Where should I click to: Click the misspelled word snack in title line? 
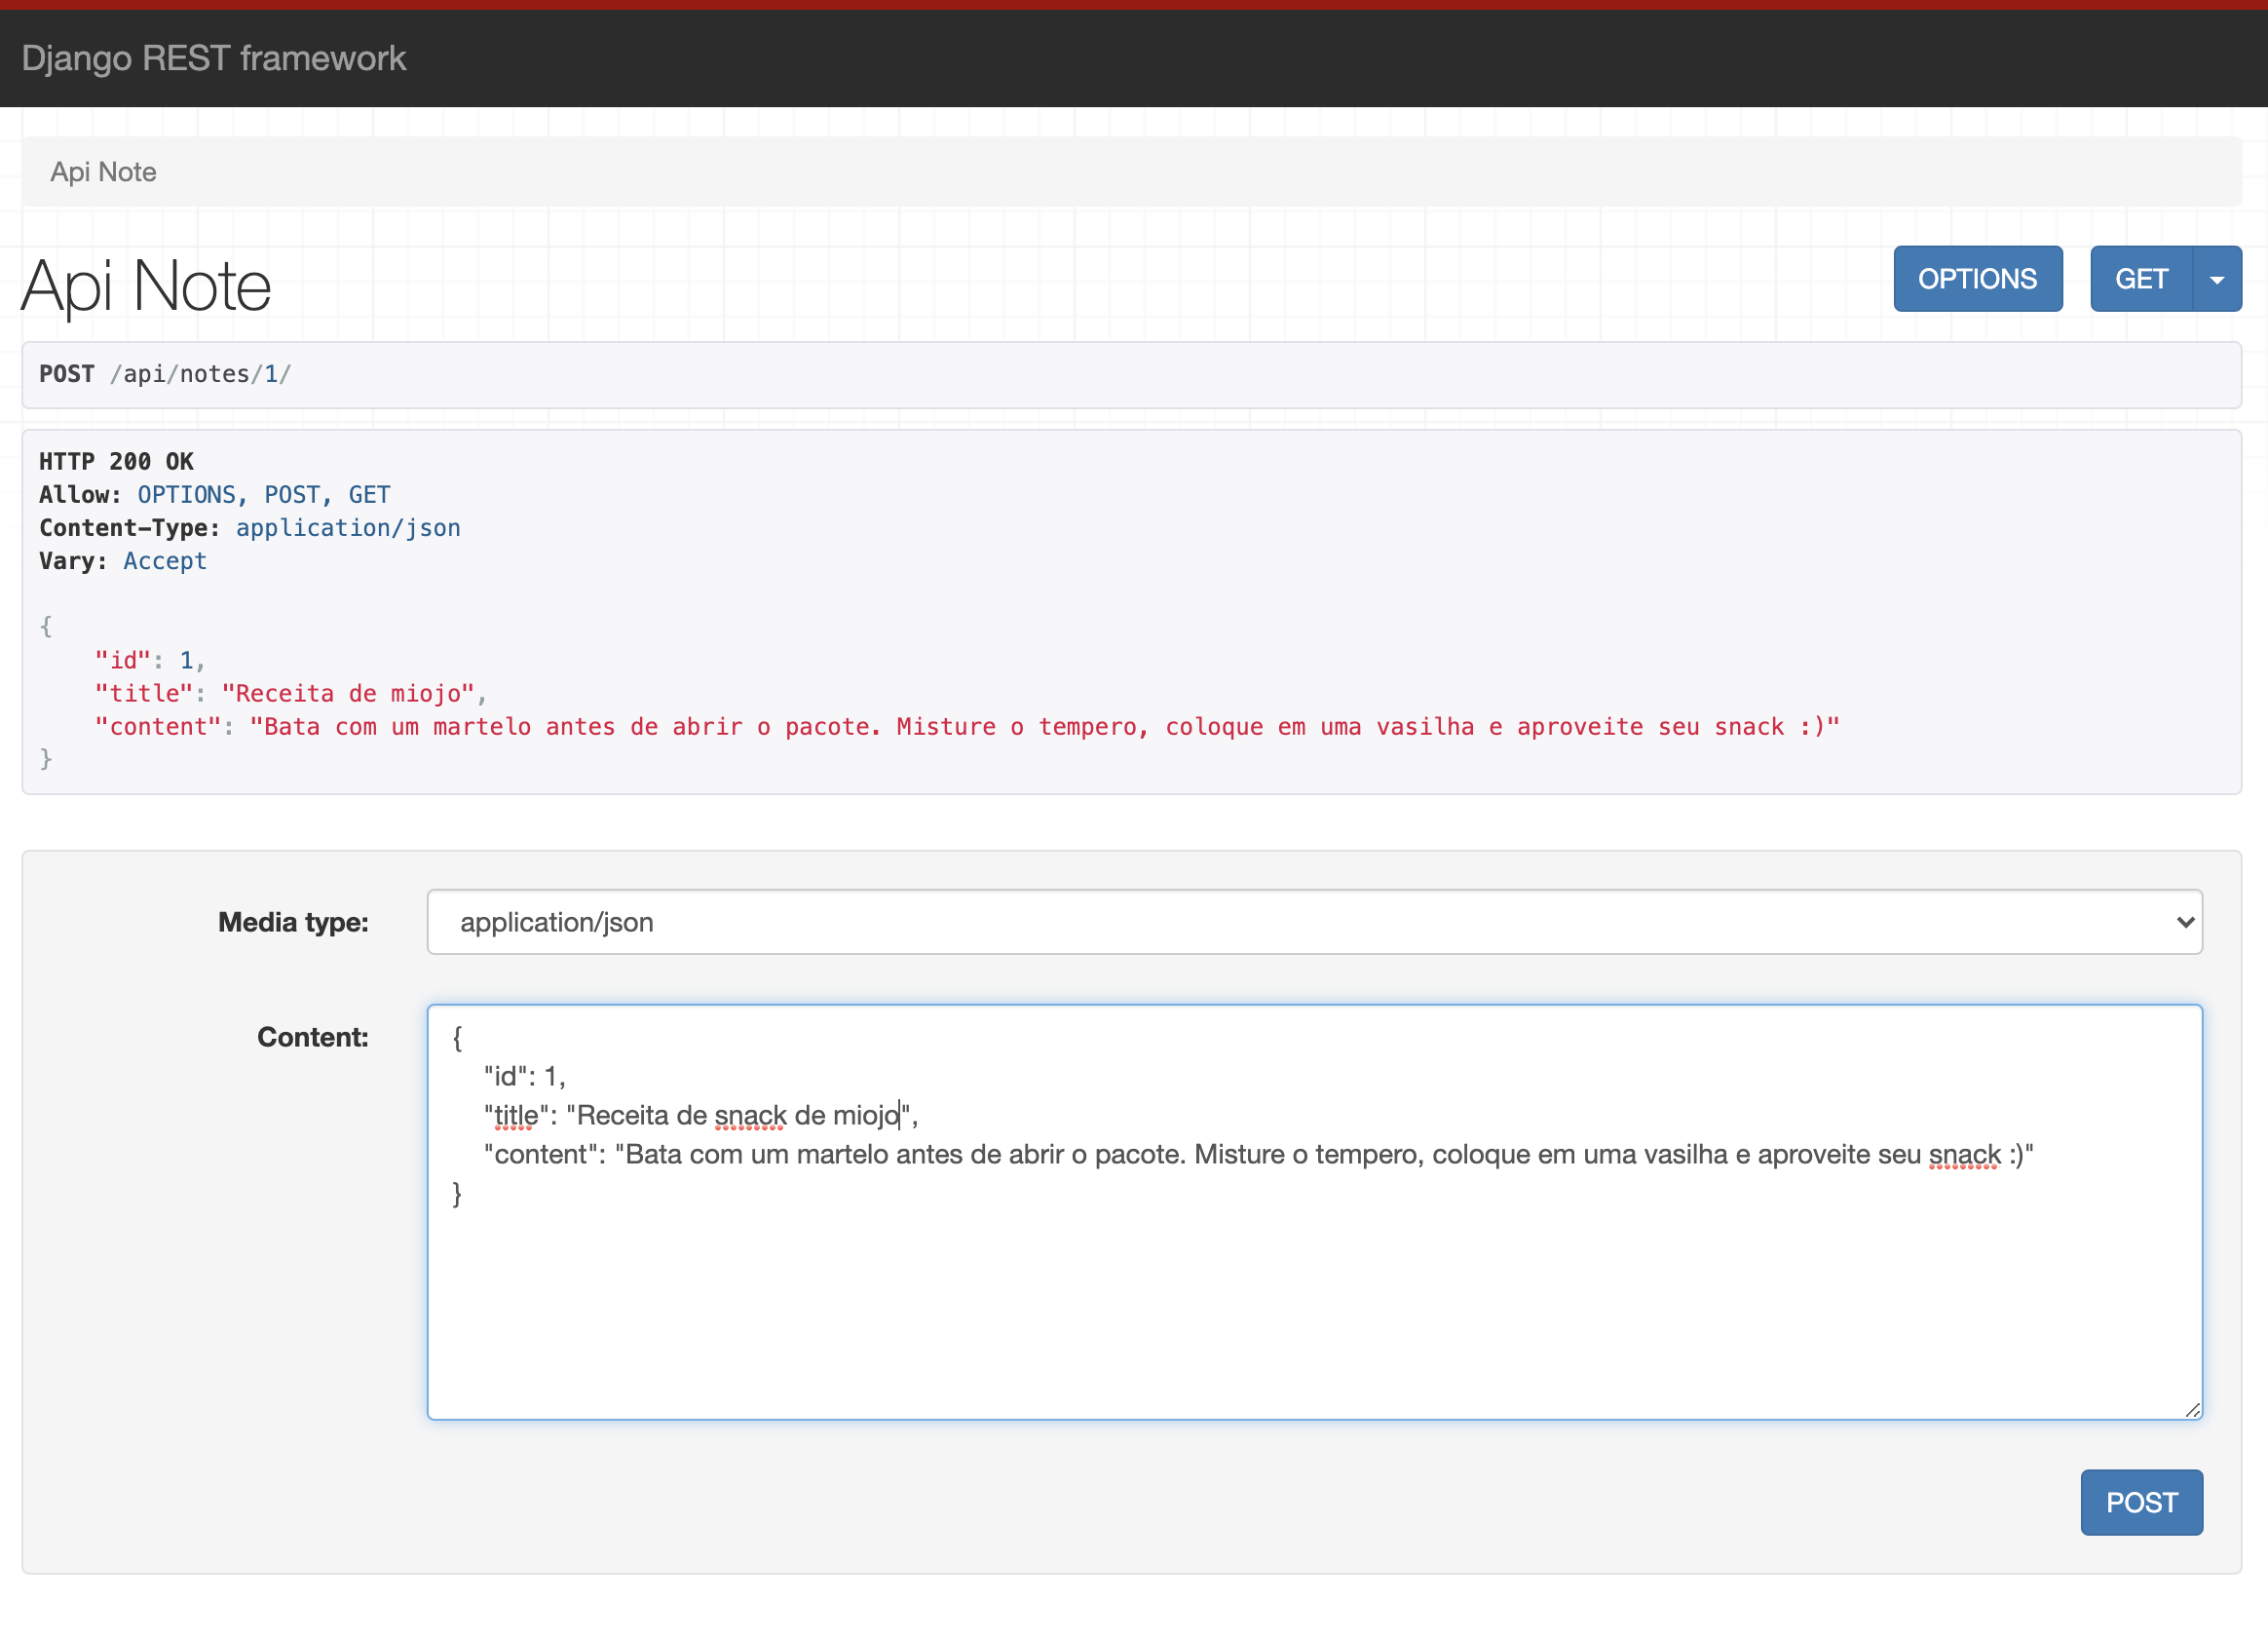[750, 1116]
